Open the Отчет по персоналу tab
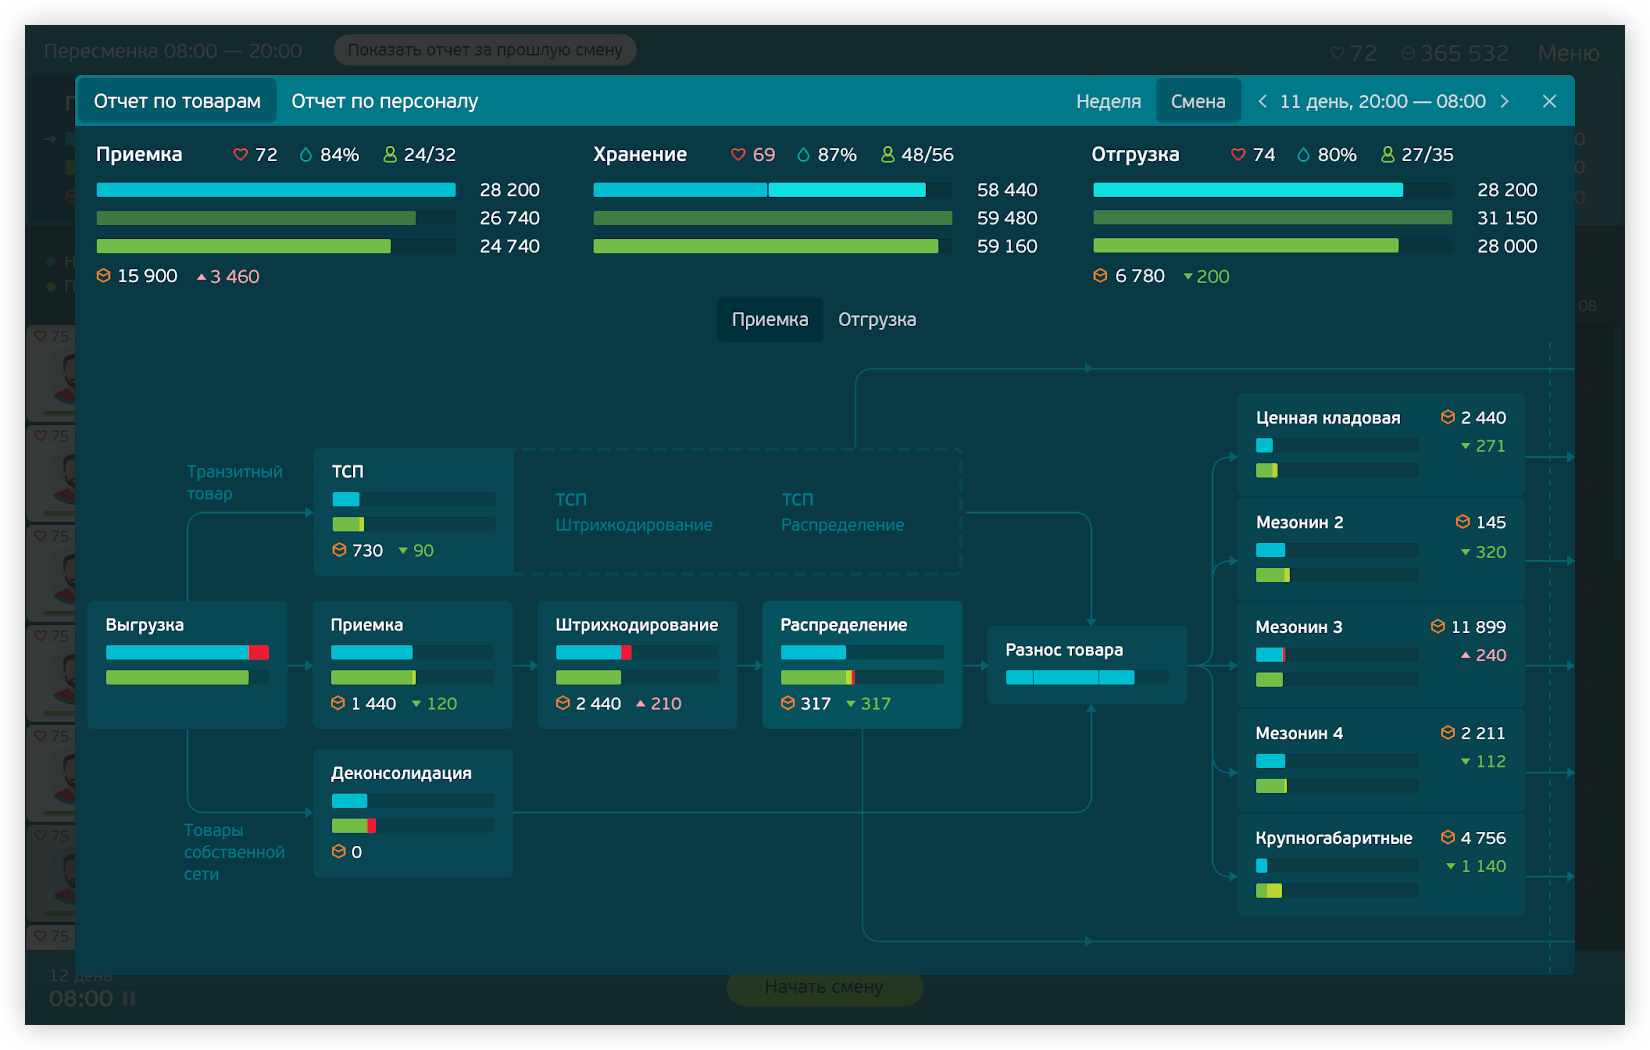This screenshot has width=1650, height=1050. click(385, 101)
